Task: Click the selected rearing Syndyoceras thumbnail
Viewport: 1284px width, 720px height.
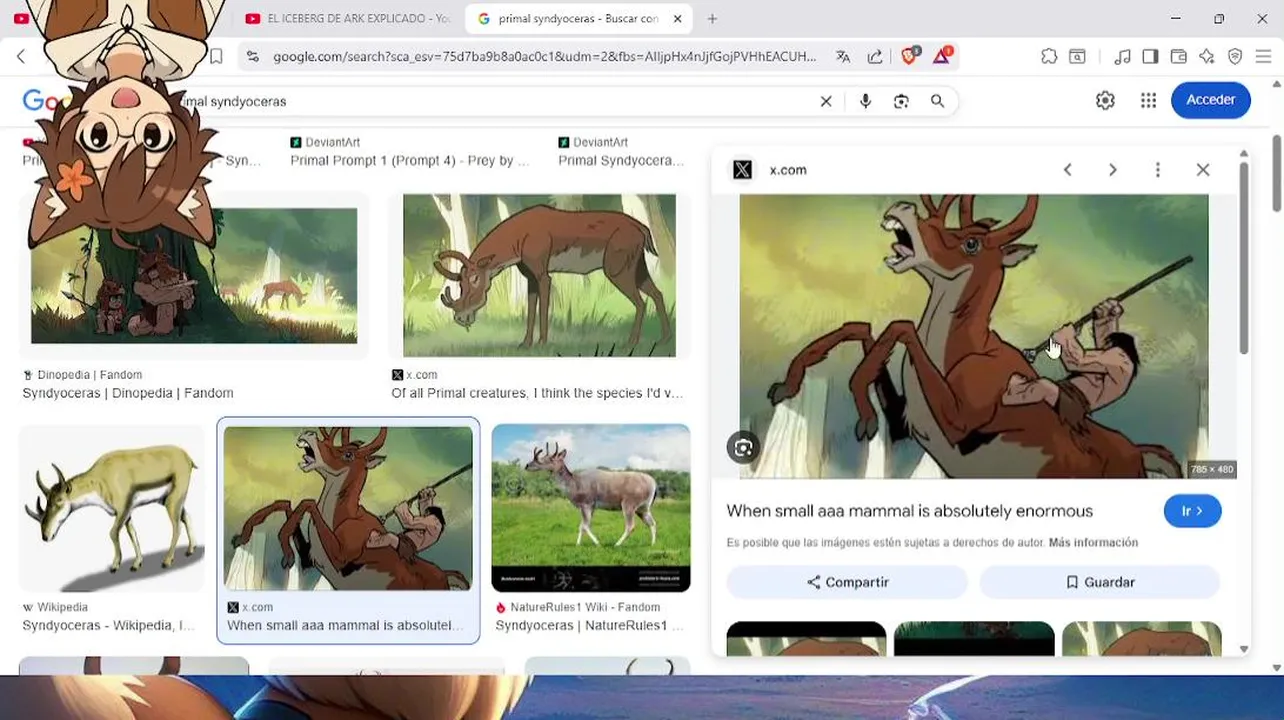Action: pos(348,509)
